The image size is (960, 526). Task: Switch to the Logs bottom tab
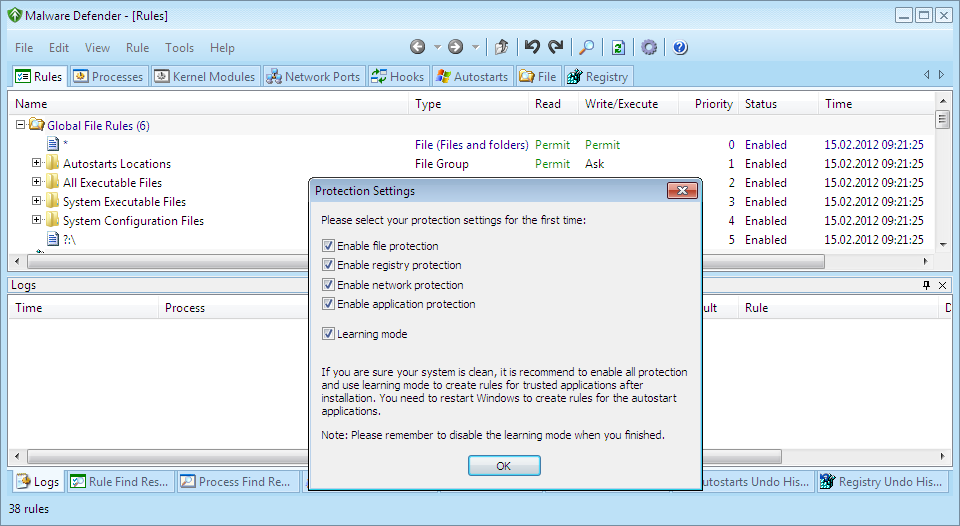pos(37,482)
